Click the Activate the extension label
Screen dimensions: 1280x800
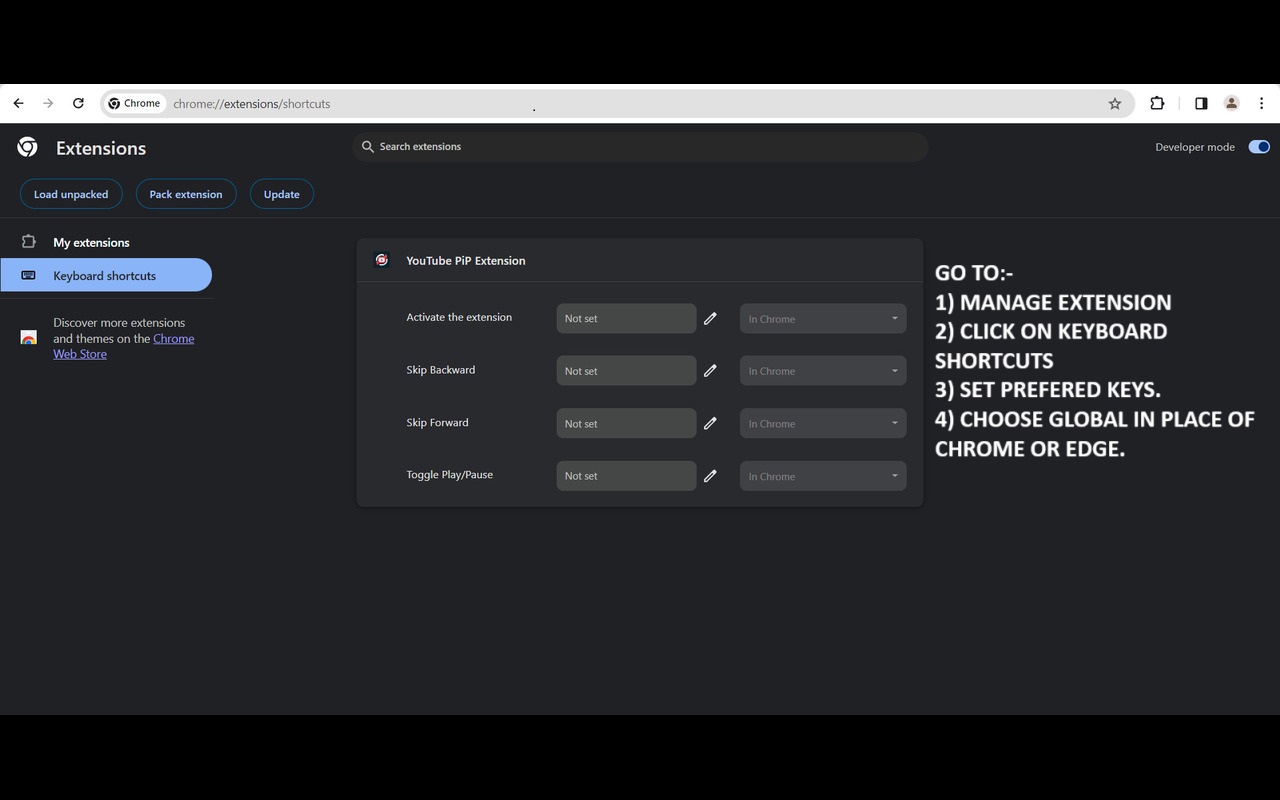pyautogui.click(x=459, y=317)
